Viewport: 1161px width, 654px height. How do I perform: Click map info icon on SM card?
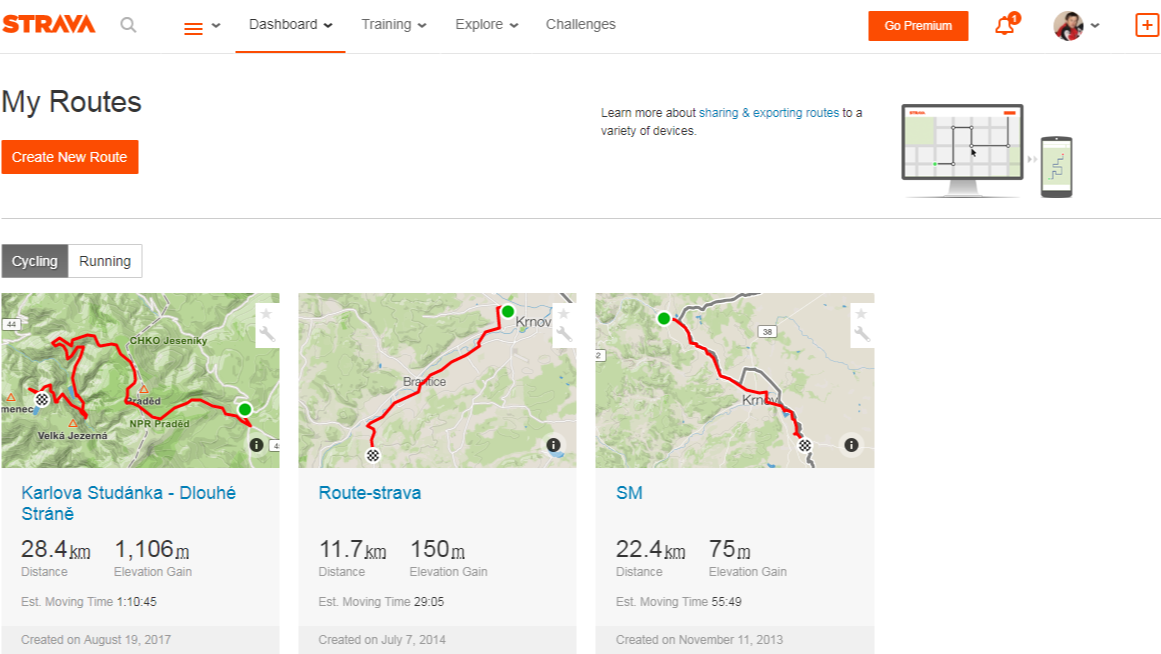click(x=851, y=445)
